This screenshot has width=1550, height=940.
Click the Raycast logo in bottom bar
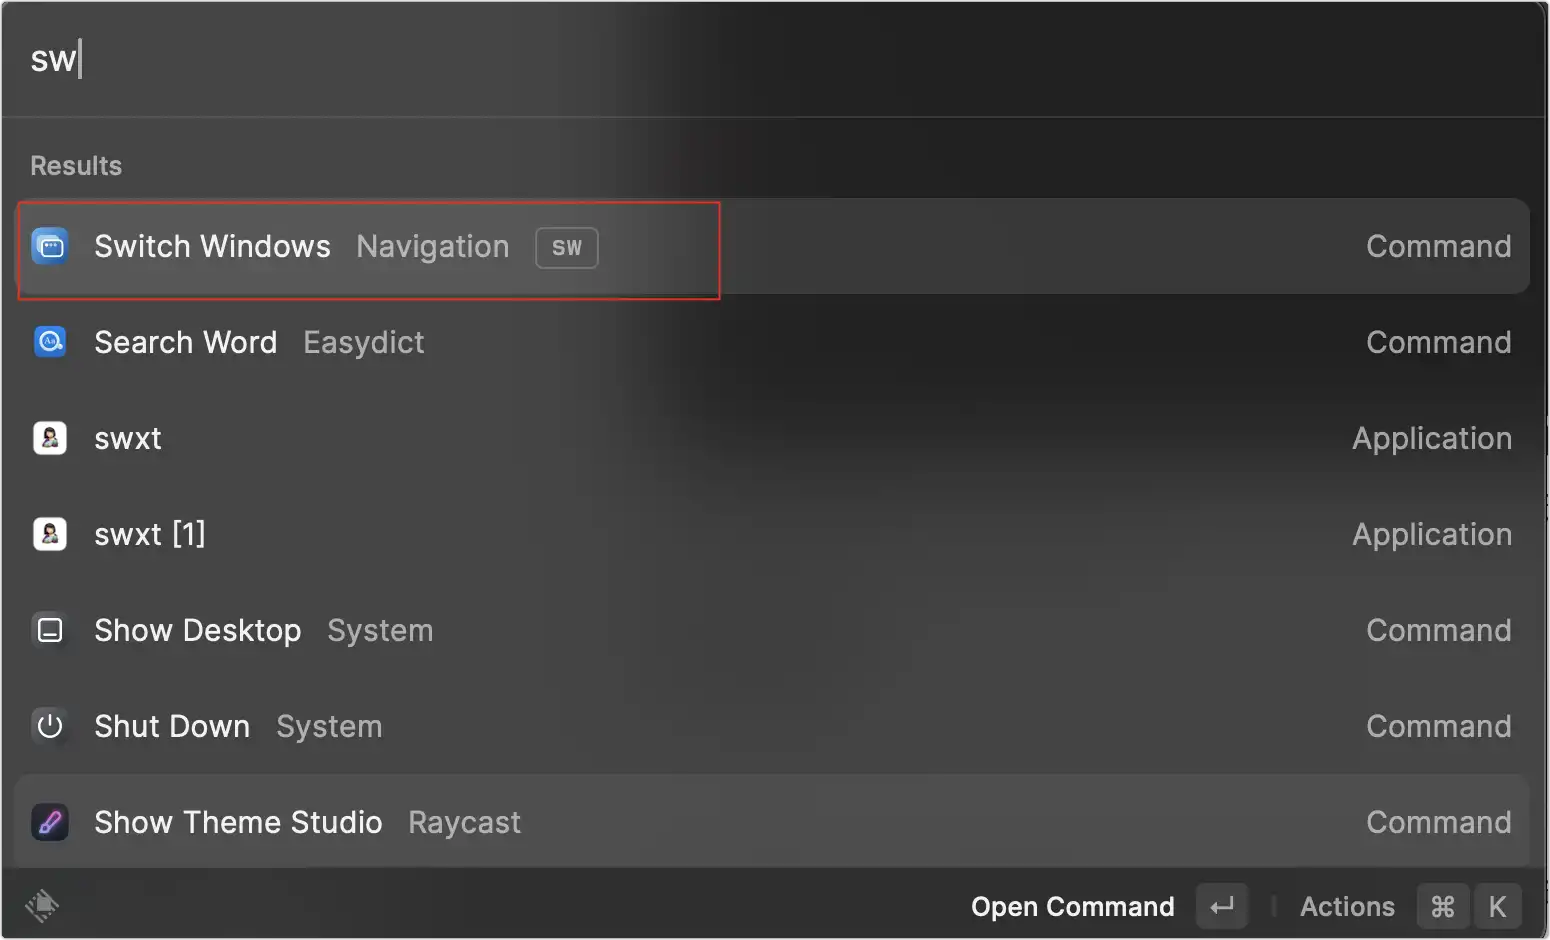point(42,906)
